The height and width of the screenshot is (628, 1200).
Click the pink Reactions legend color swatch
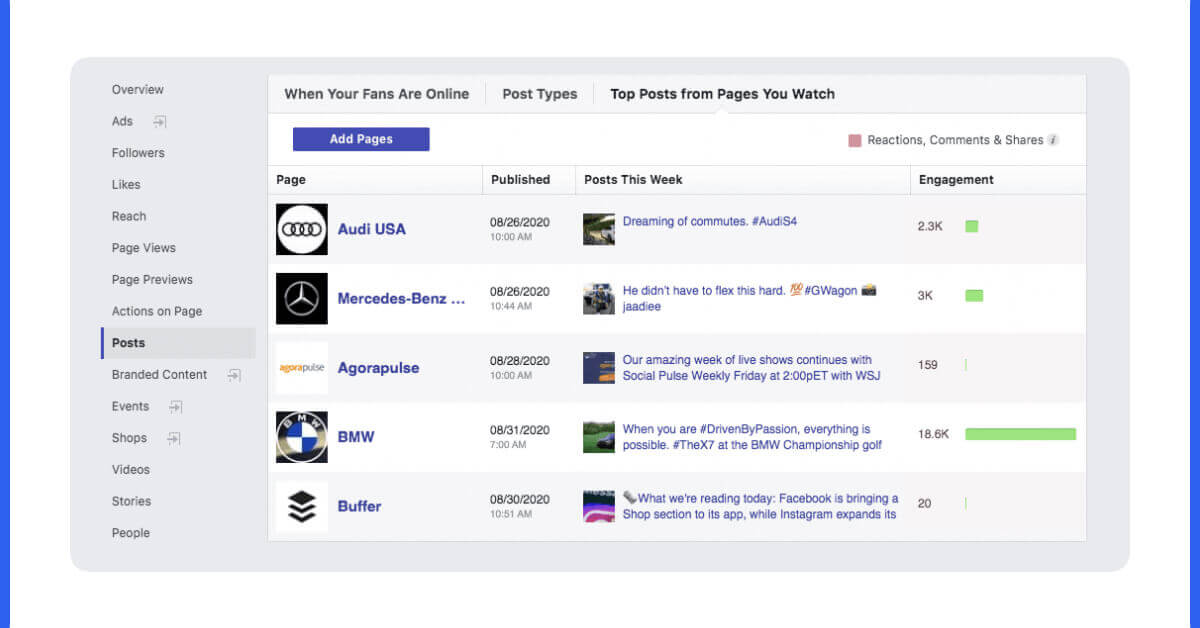[855, 141]
